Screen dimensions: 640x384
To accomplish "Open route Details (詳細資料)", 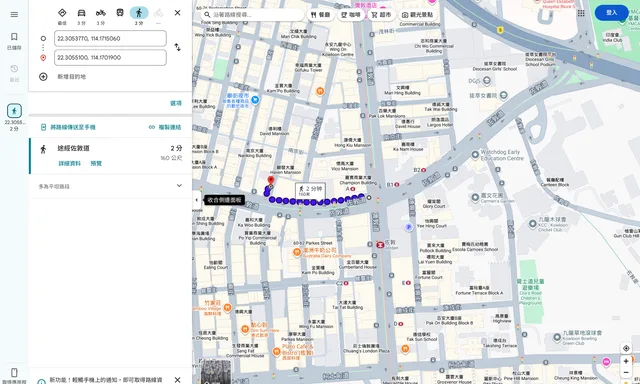I will (69, 163).
